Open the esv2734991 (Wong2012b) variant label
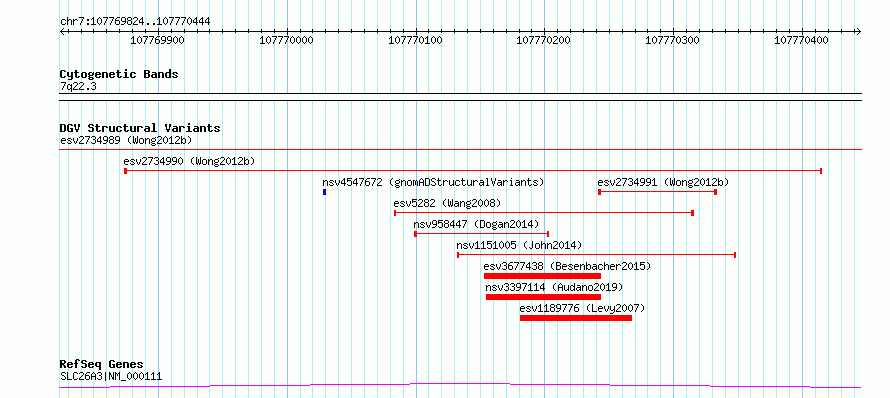The image size is (890, 398). pyautogui.click(x=663, y=182)
